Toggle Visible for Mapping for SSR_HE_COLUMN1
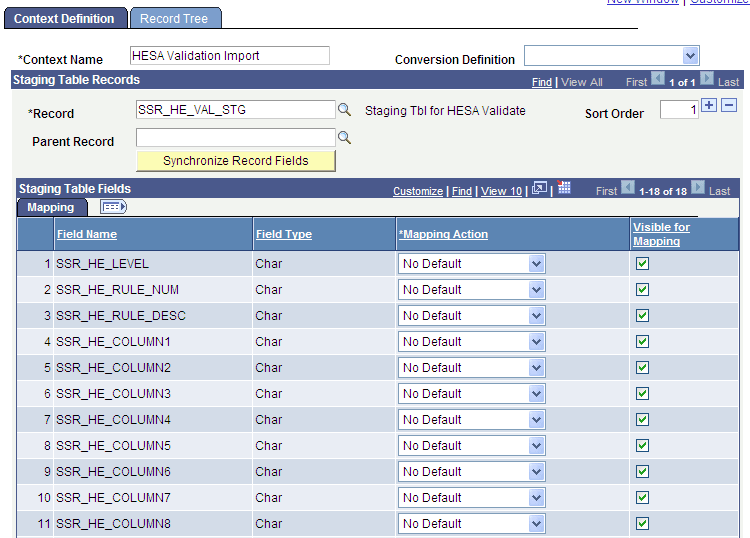 (x=642, y=341)
